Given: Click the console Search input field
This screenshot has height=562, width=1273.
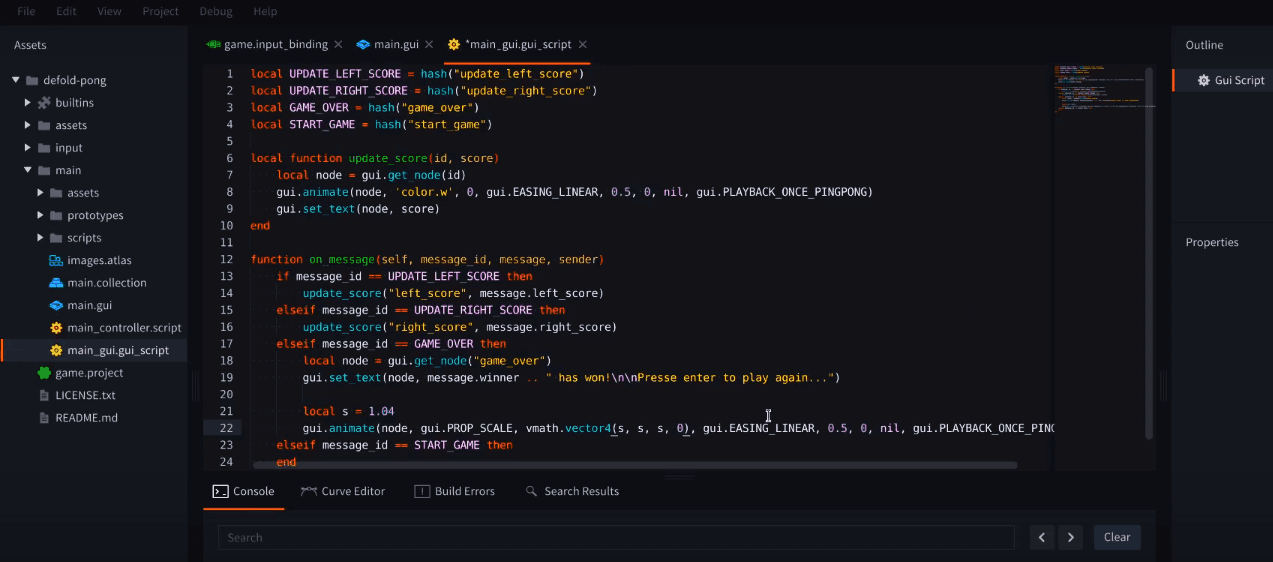Looking at the screenshot, I should [619, 537].
